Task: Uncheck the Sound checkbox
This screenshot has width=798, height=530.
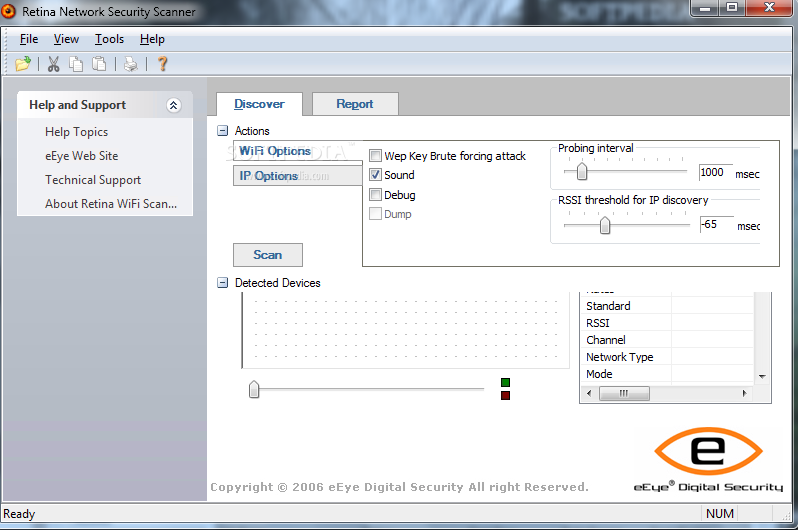Action: [376, 175]
